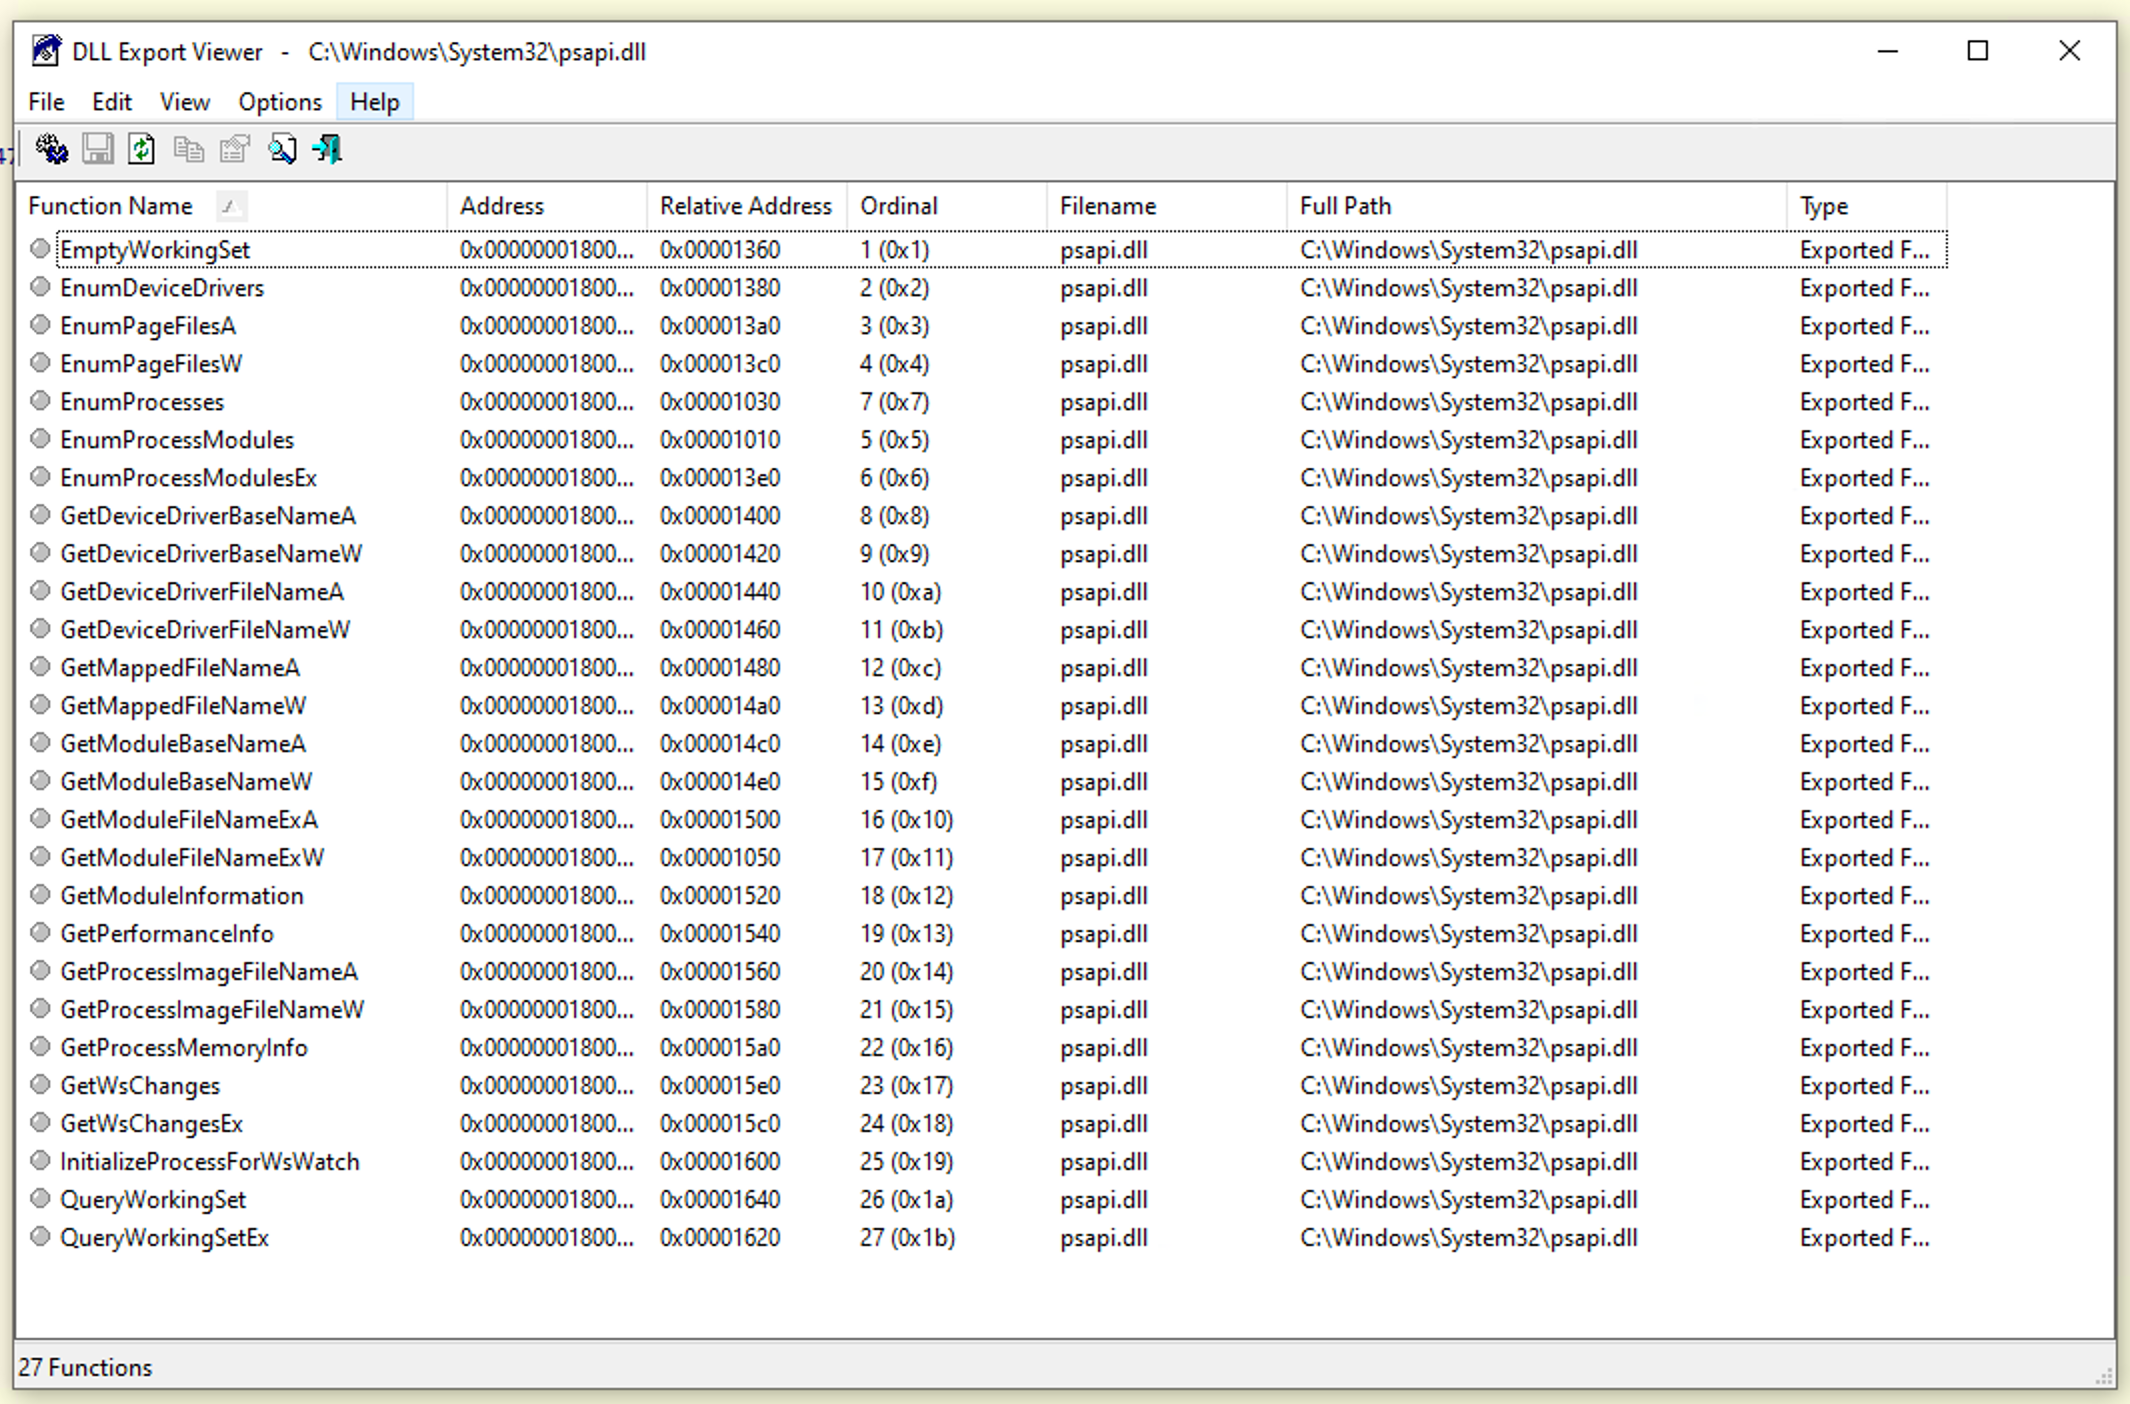Select the circle indicator beside EnumProcesses
The height and width of the screenshot is (1404, 2130).
point(40,401)
